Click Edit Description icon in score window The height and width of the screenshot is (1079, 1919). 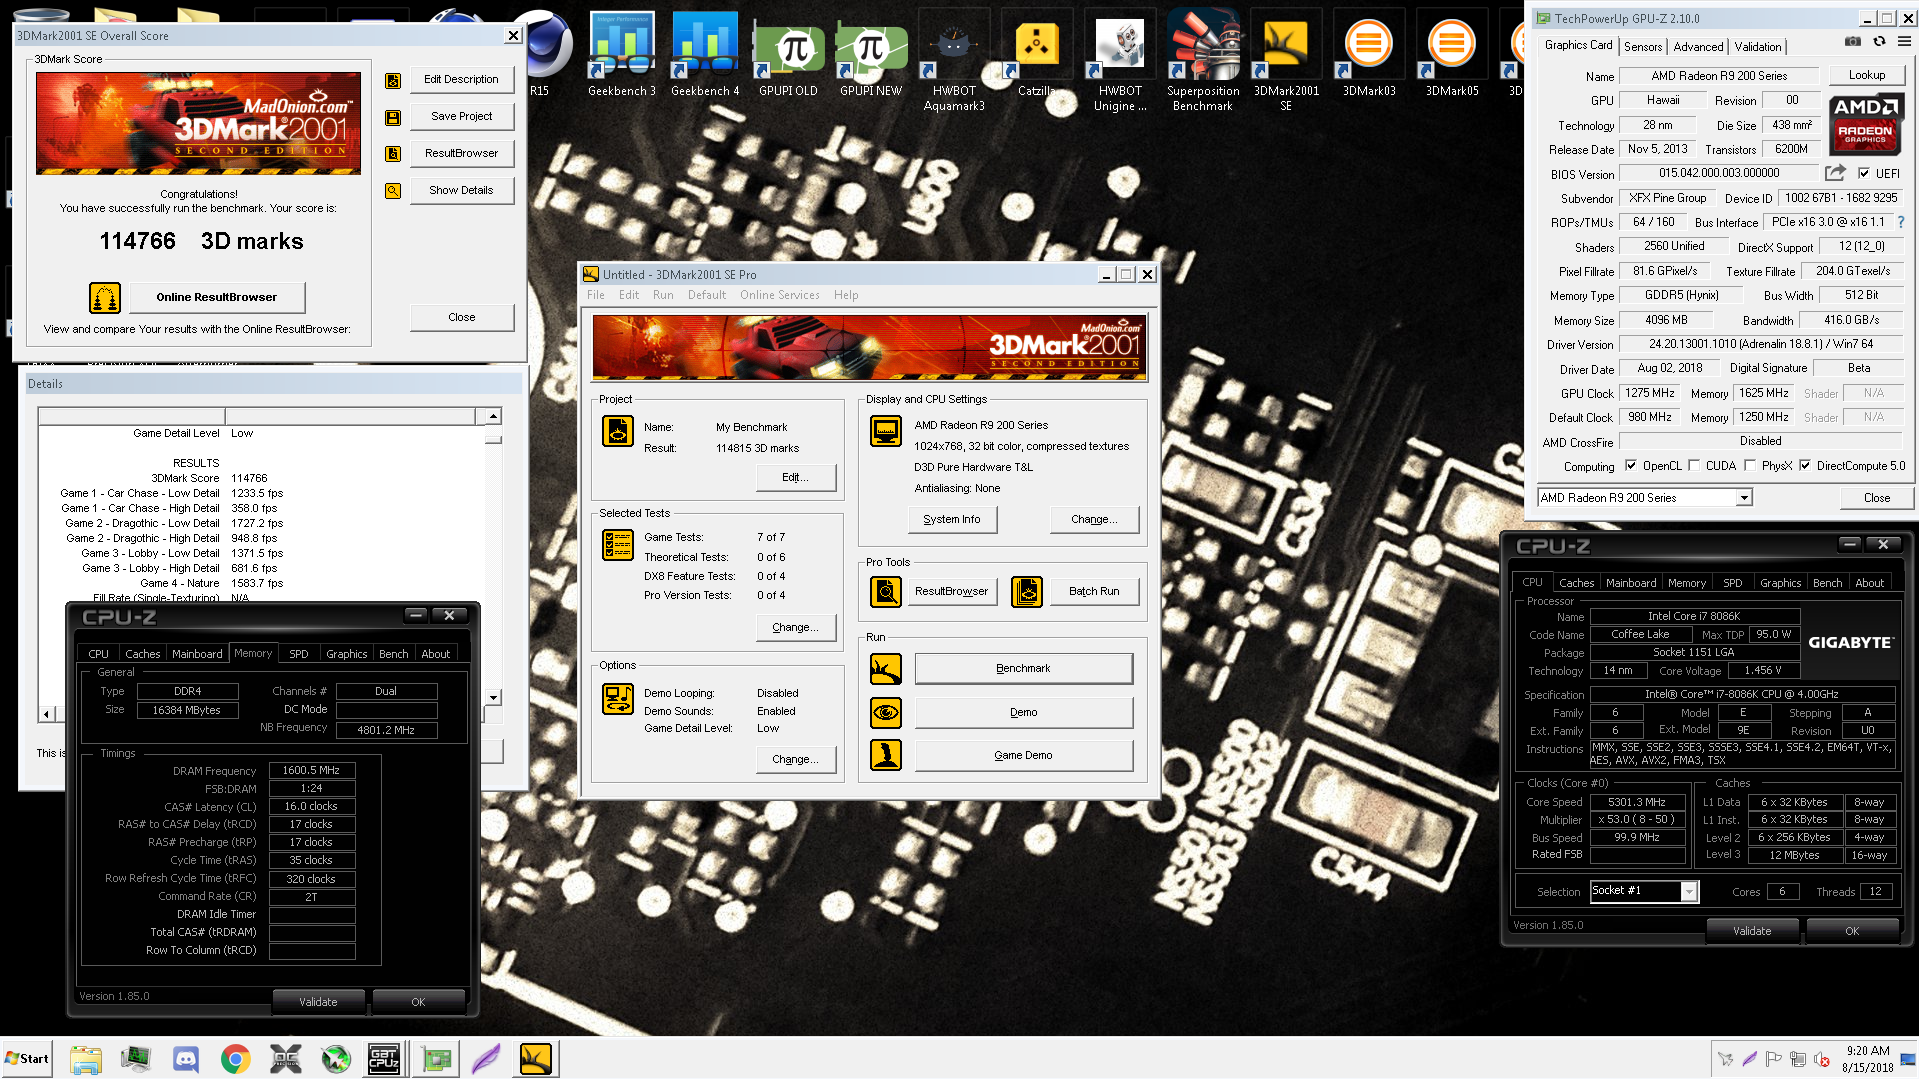tap(393, 80)
